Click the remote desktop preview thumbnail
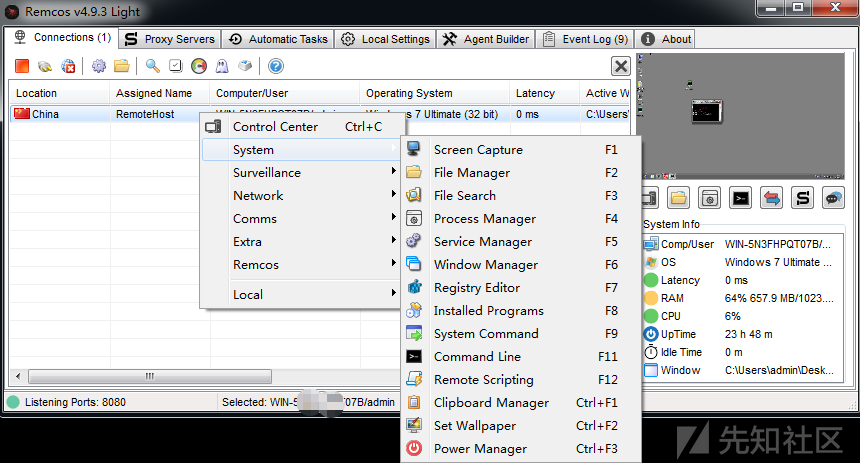 [744, 113]
